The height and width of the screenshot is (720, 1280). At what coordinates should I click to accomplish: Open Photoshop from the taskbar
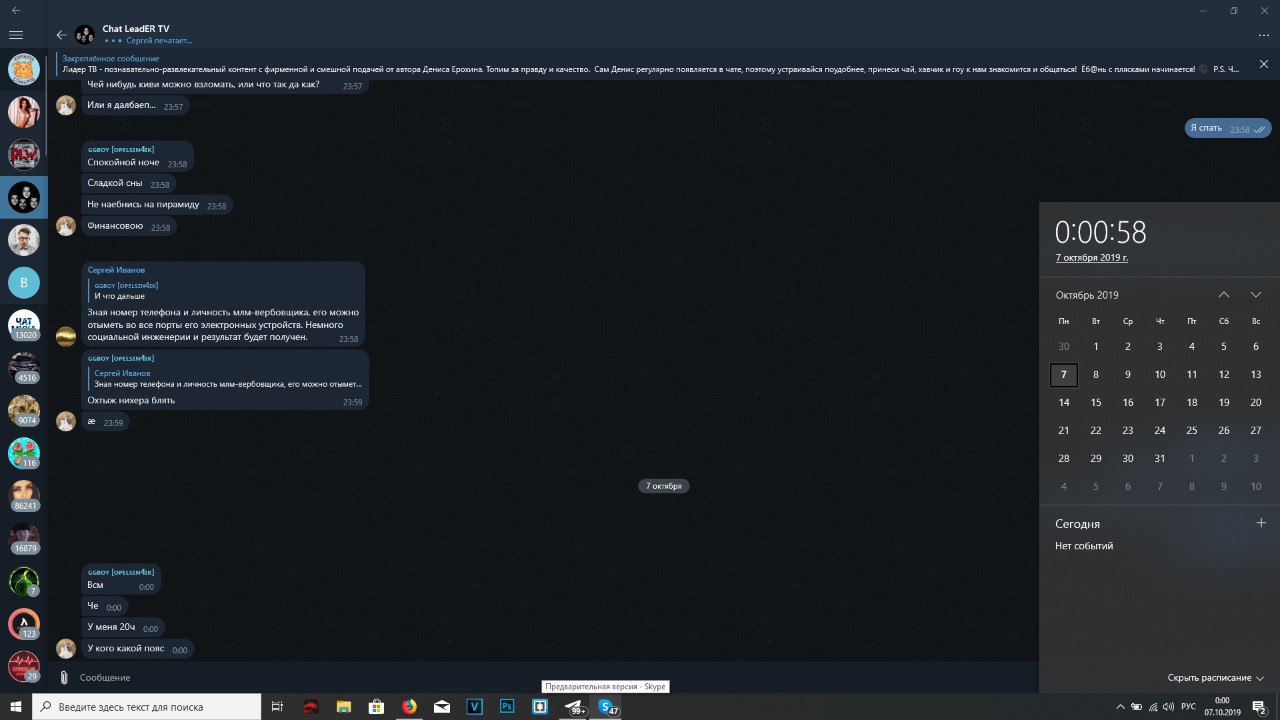point(507,707)
